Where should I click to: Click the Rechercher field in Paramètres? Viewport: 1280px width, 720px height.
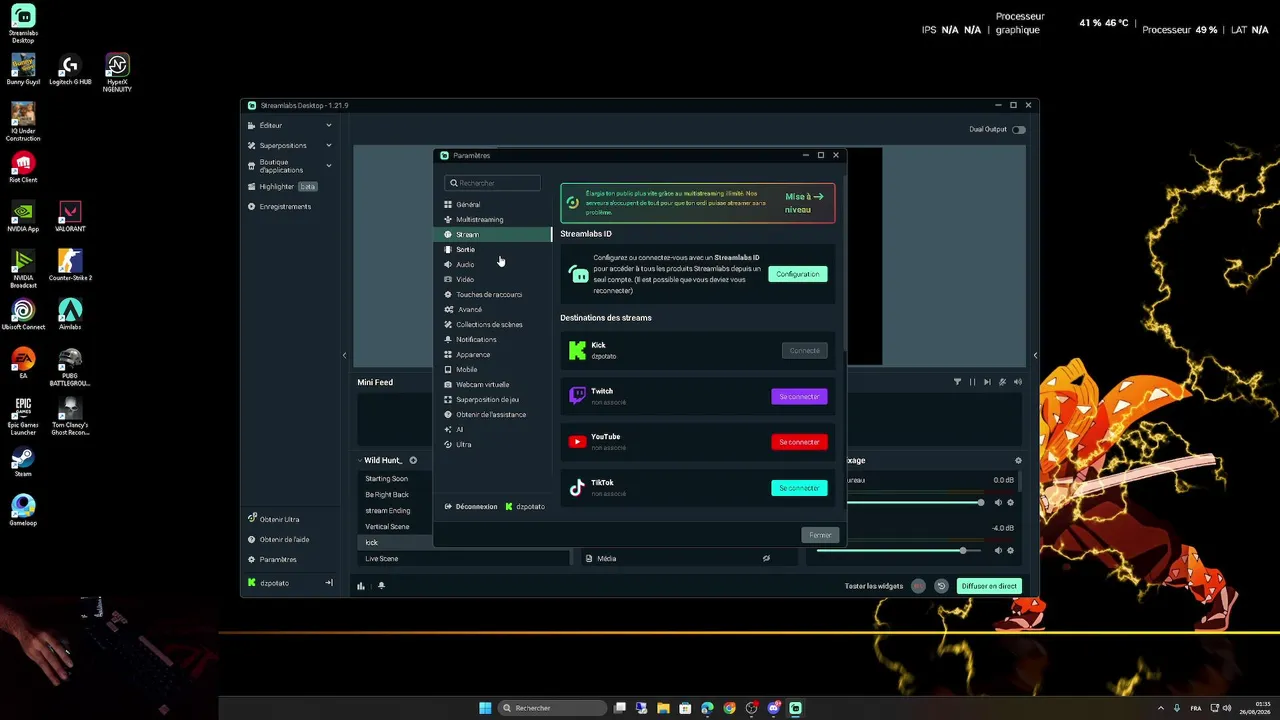point(492,183)
